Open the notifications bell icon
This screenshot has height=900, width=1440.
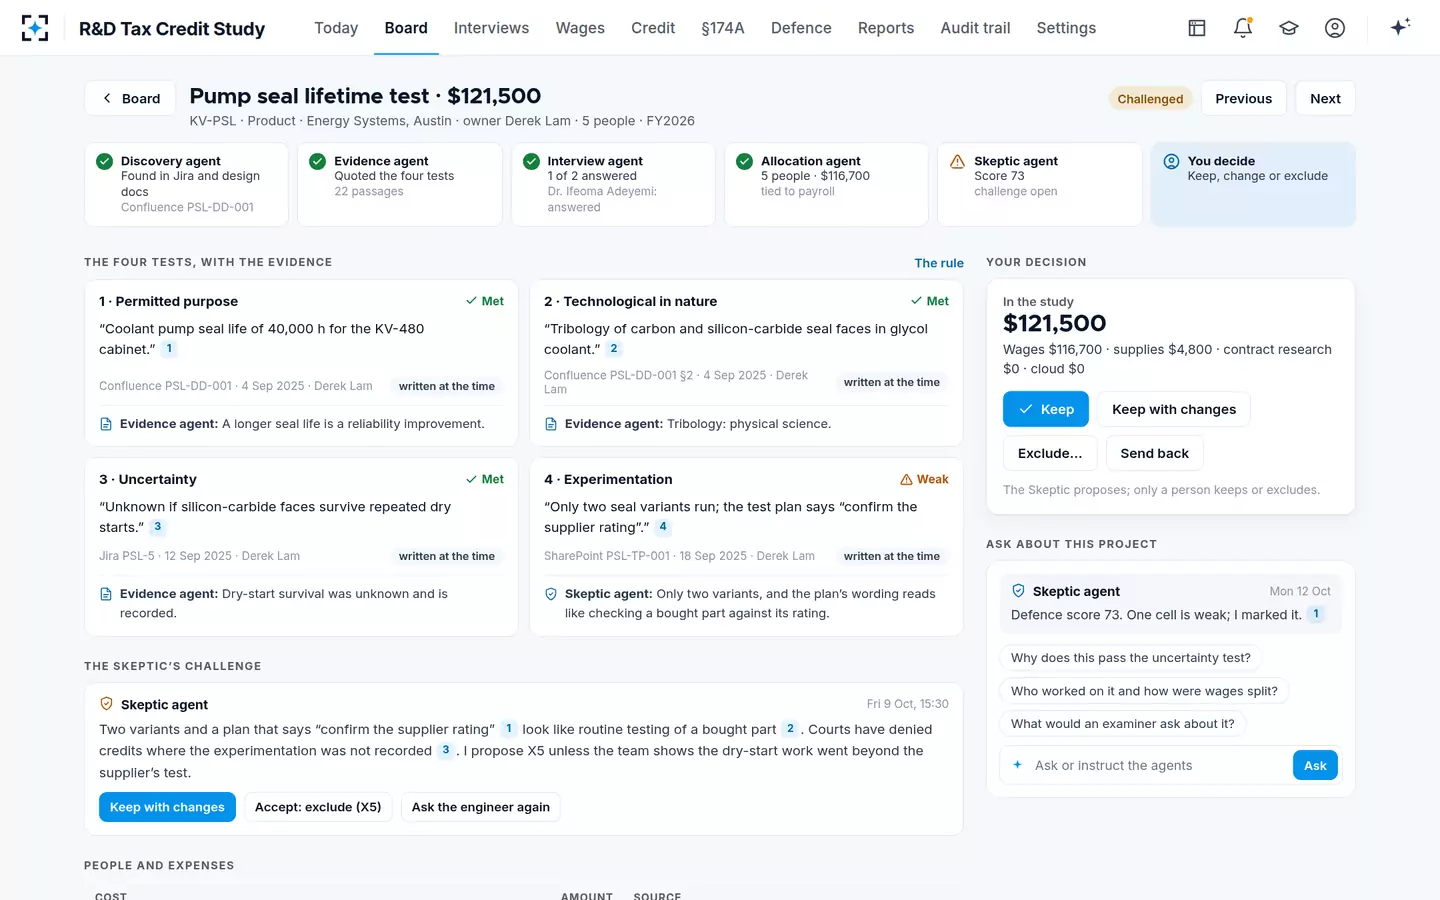pyautogui.click(x=1243, y=28)
